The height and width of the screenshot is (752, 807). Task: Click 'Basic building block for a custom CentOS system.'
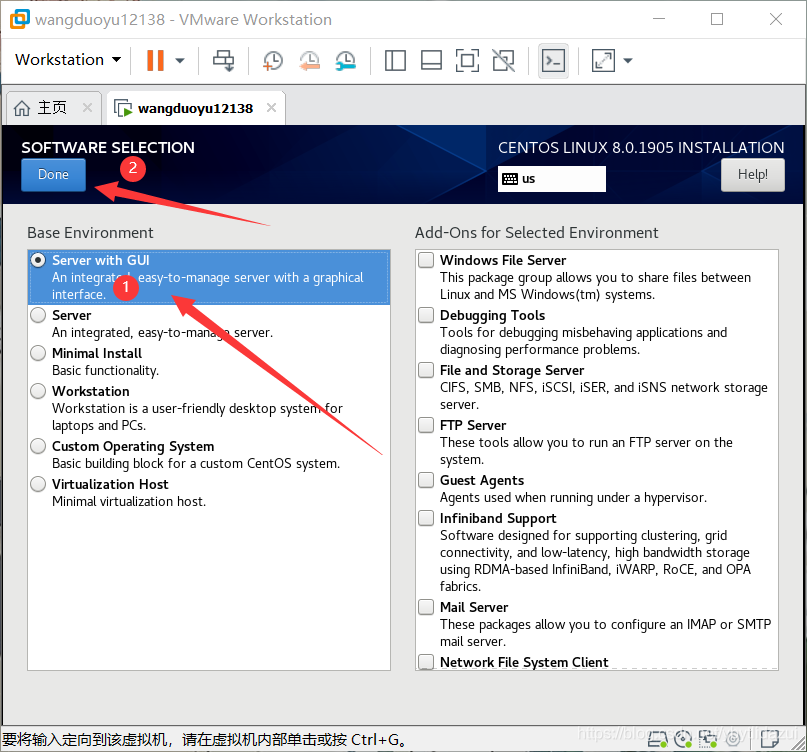[196, 463]
